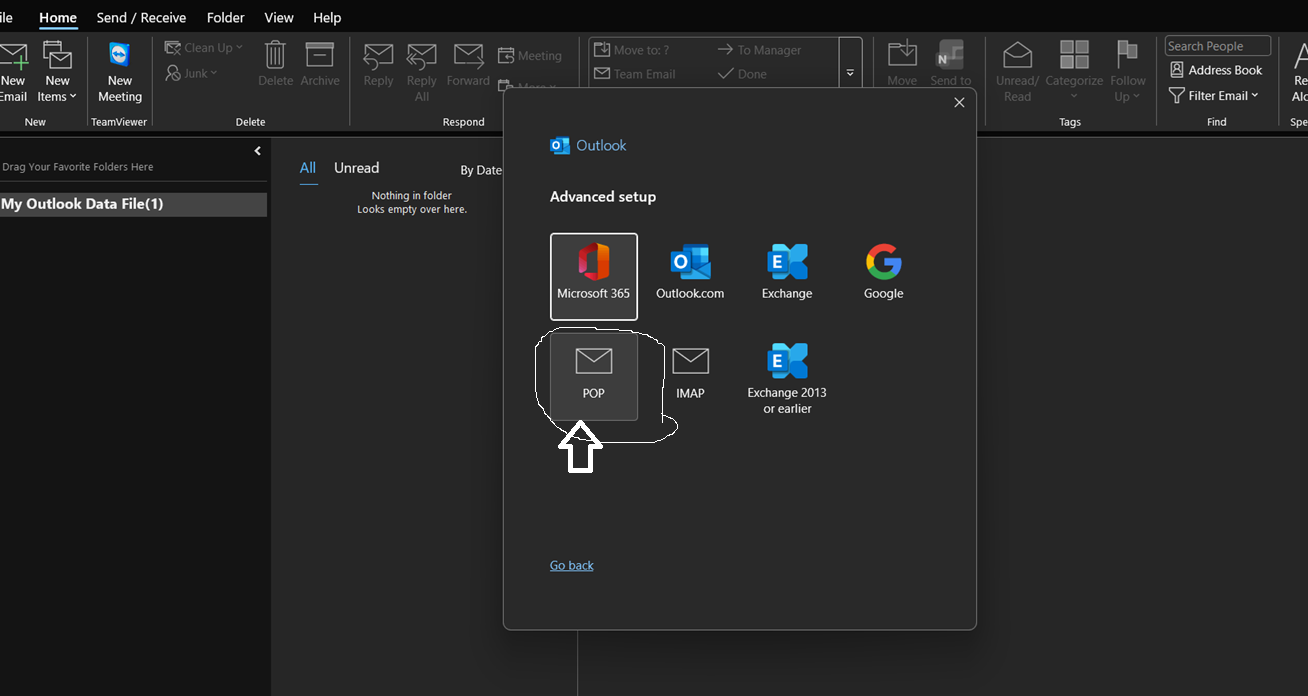Show All messages tab
Viewport: 1308px width, 696px height.
308,168
